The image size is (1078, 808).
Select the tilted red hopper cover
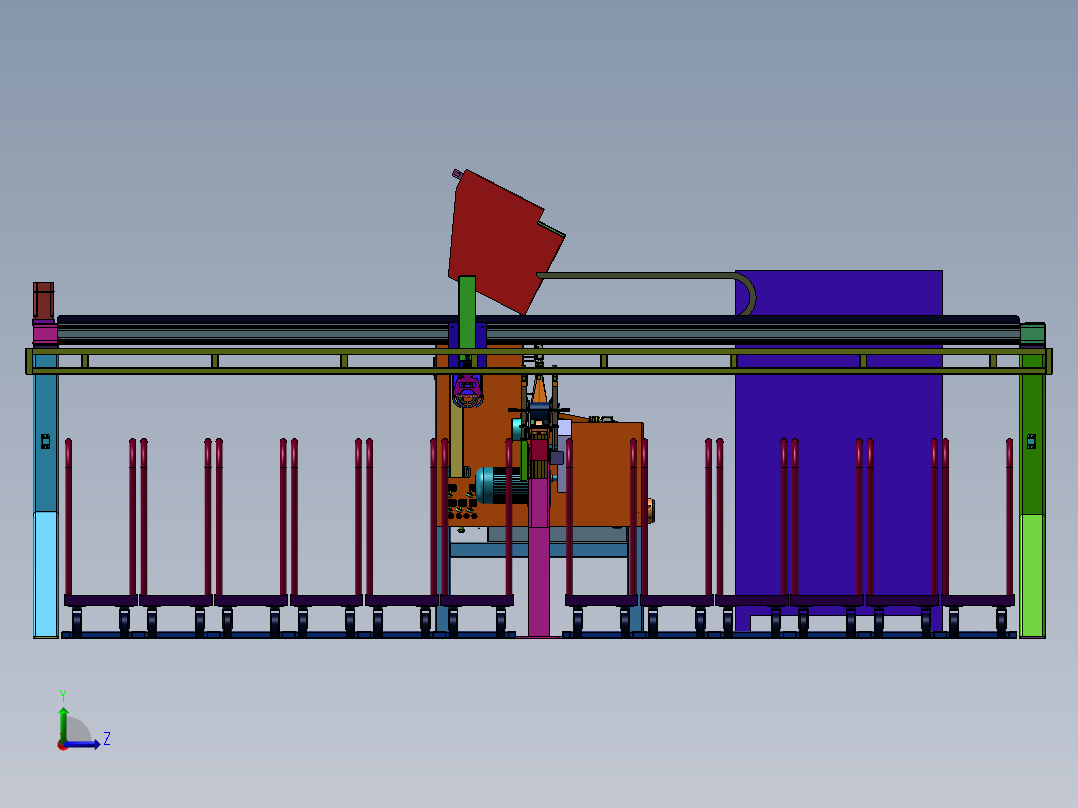505,241
